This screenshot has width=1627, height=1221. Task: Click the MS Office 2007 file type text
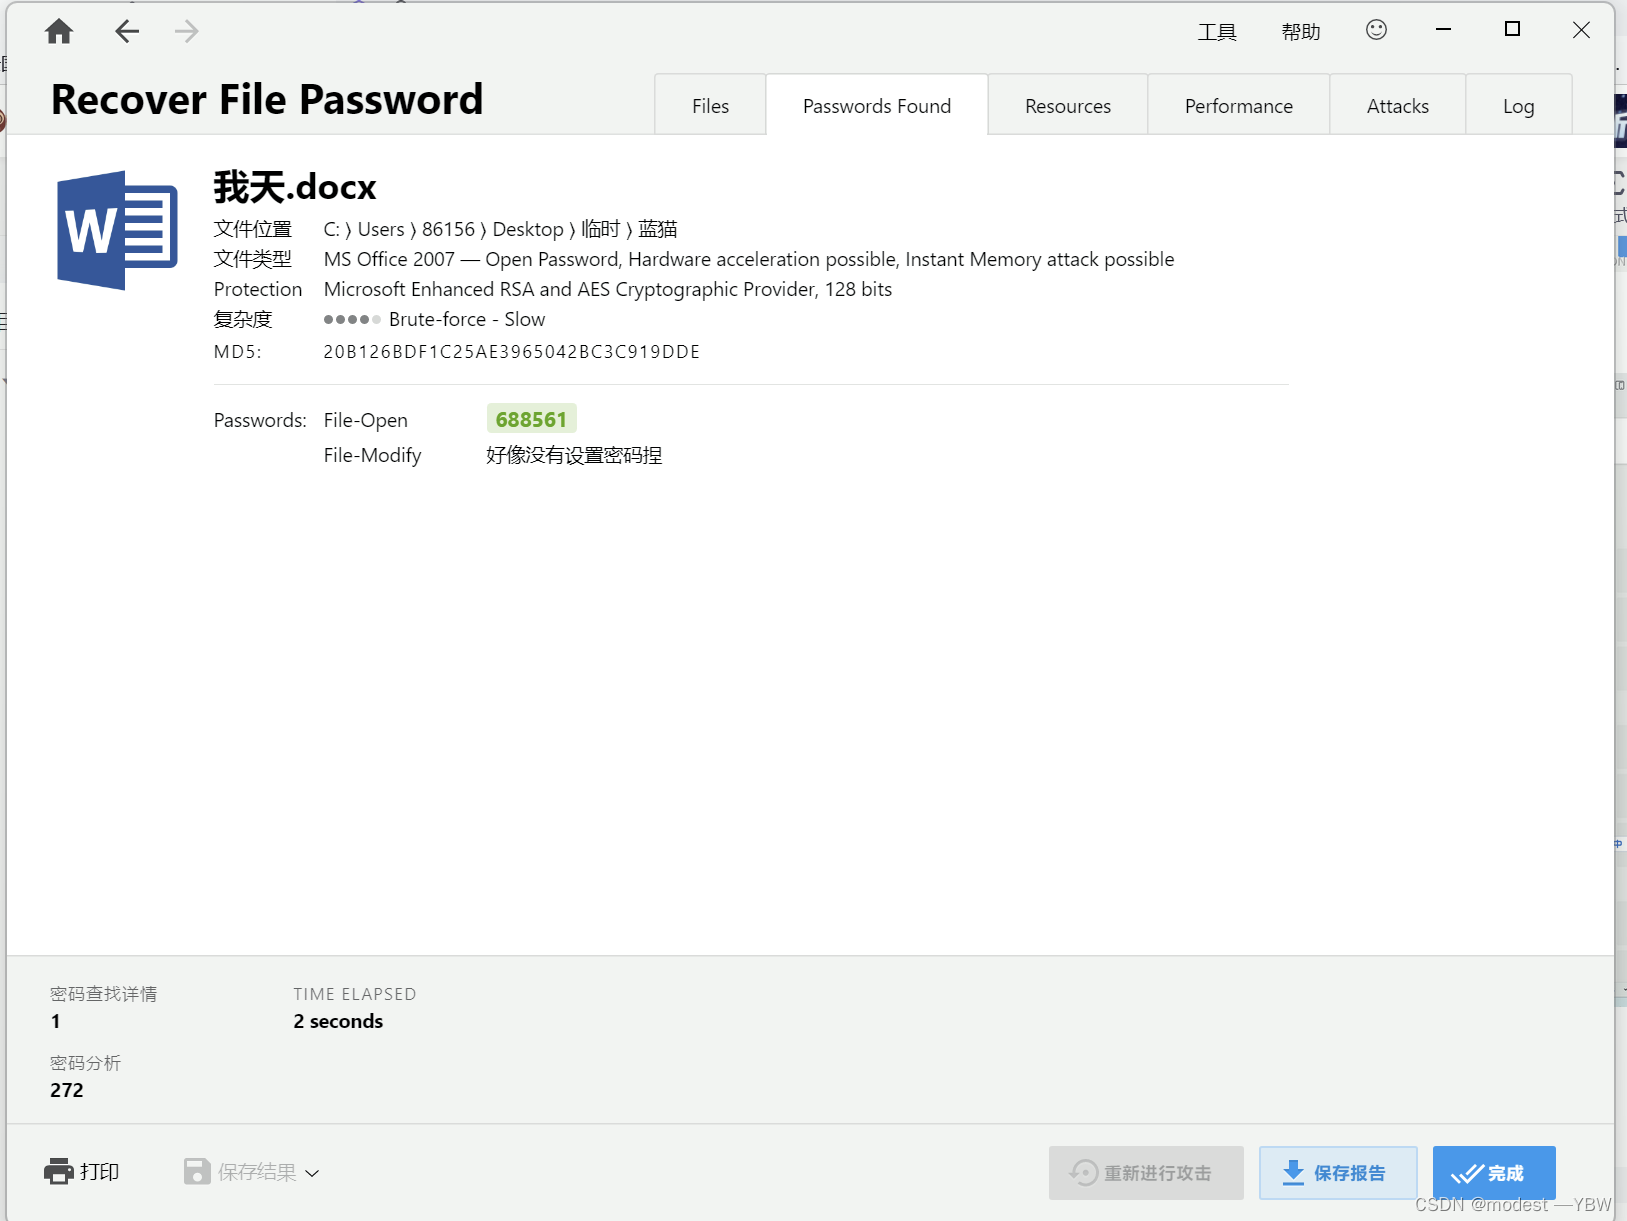pos(749,259)
